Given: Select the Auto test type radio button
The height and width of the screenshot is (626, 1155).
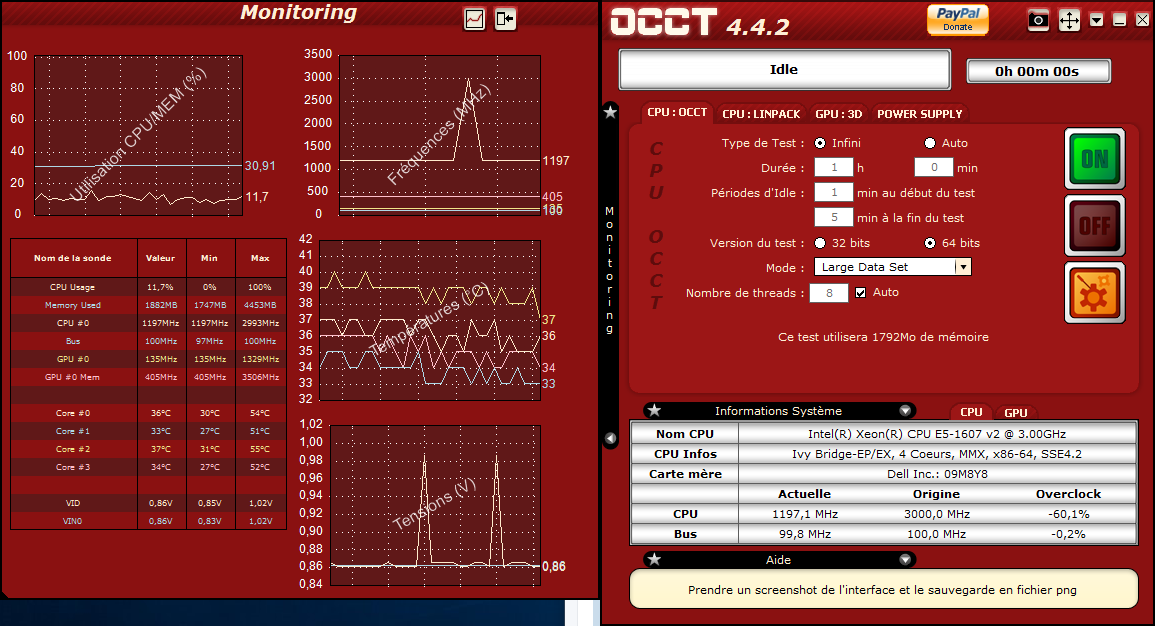Looking at the screenshot, I should (930, 143).
